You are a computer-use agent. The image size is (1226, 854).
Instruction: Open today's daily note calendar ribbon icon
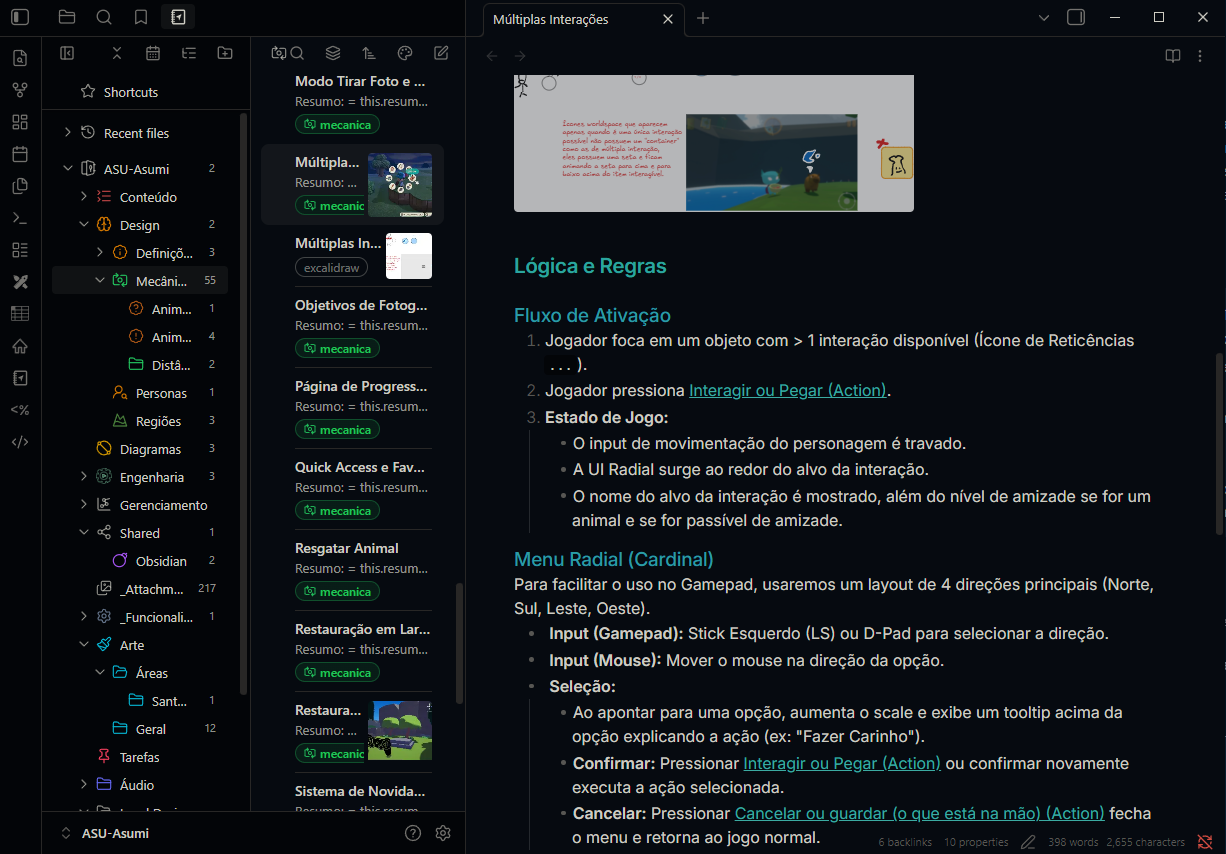[x=20, y=154]
